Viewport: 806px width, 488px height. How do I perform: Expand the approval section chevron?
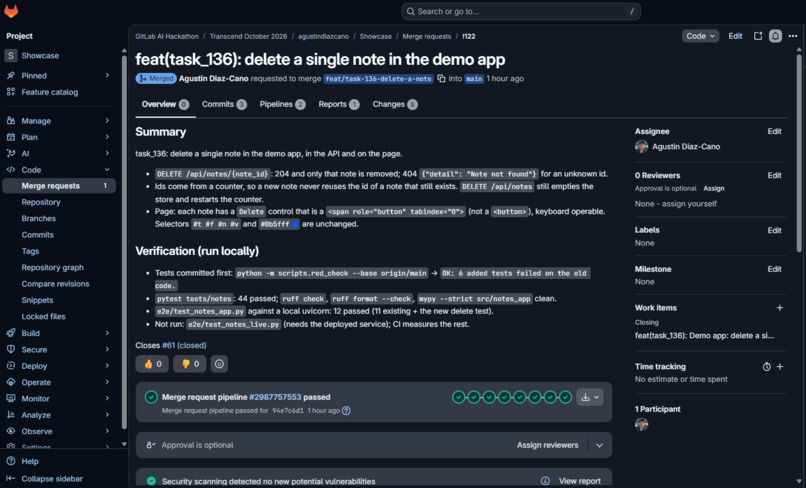pyautogui.click(x=599, y=445)
